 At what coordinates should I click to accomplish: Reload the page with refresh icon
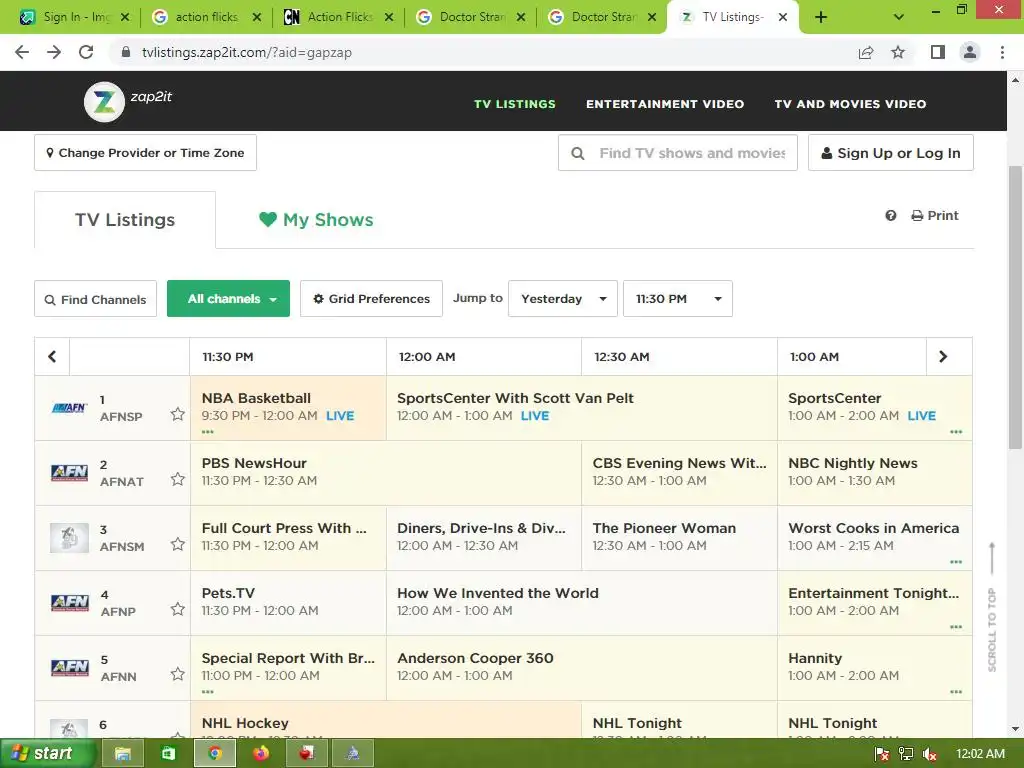point(86,52)
